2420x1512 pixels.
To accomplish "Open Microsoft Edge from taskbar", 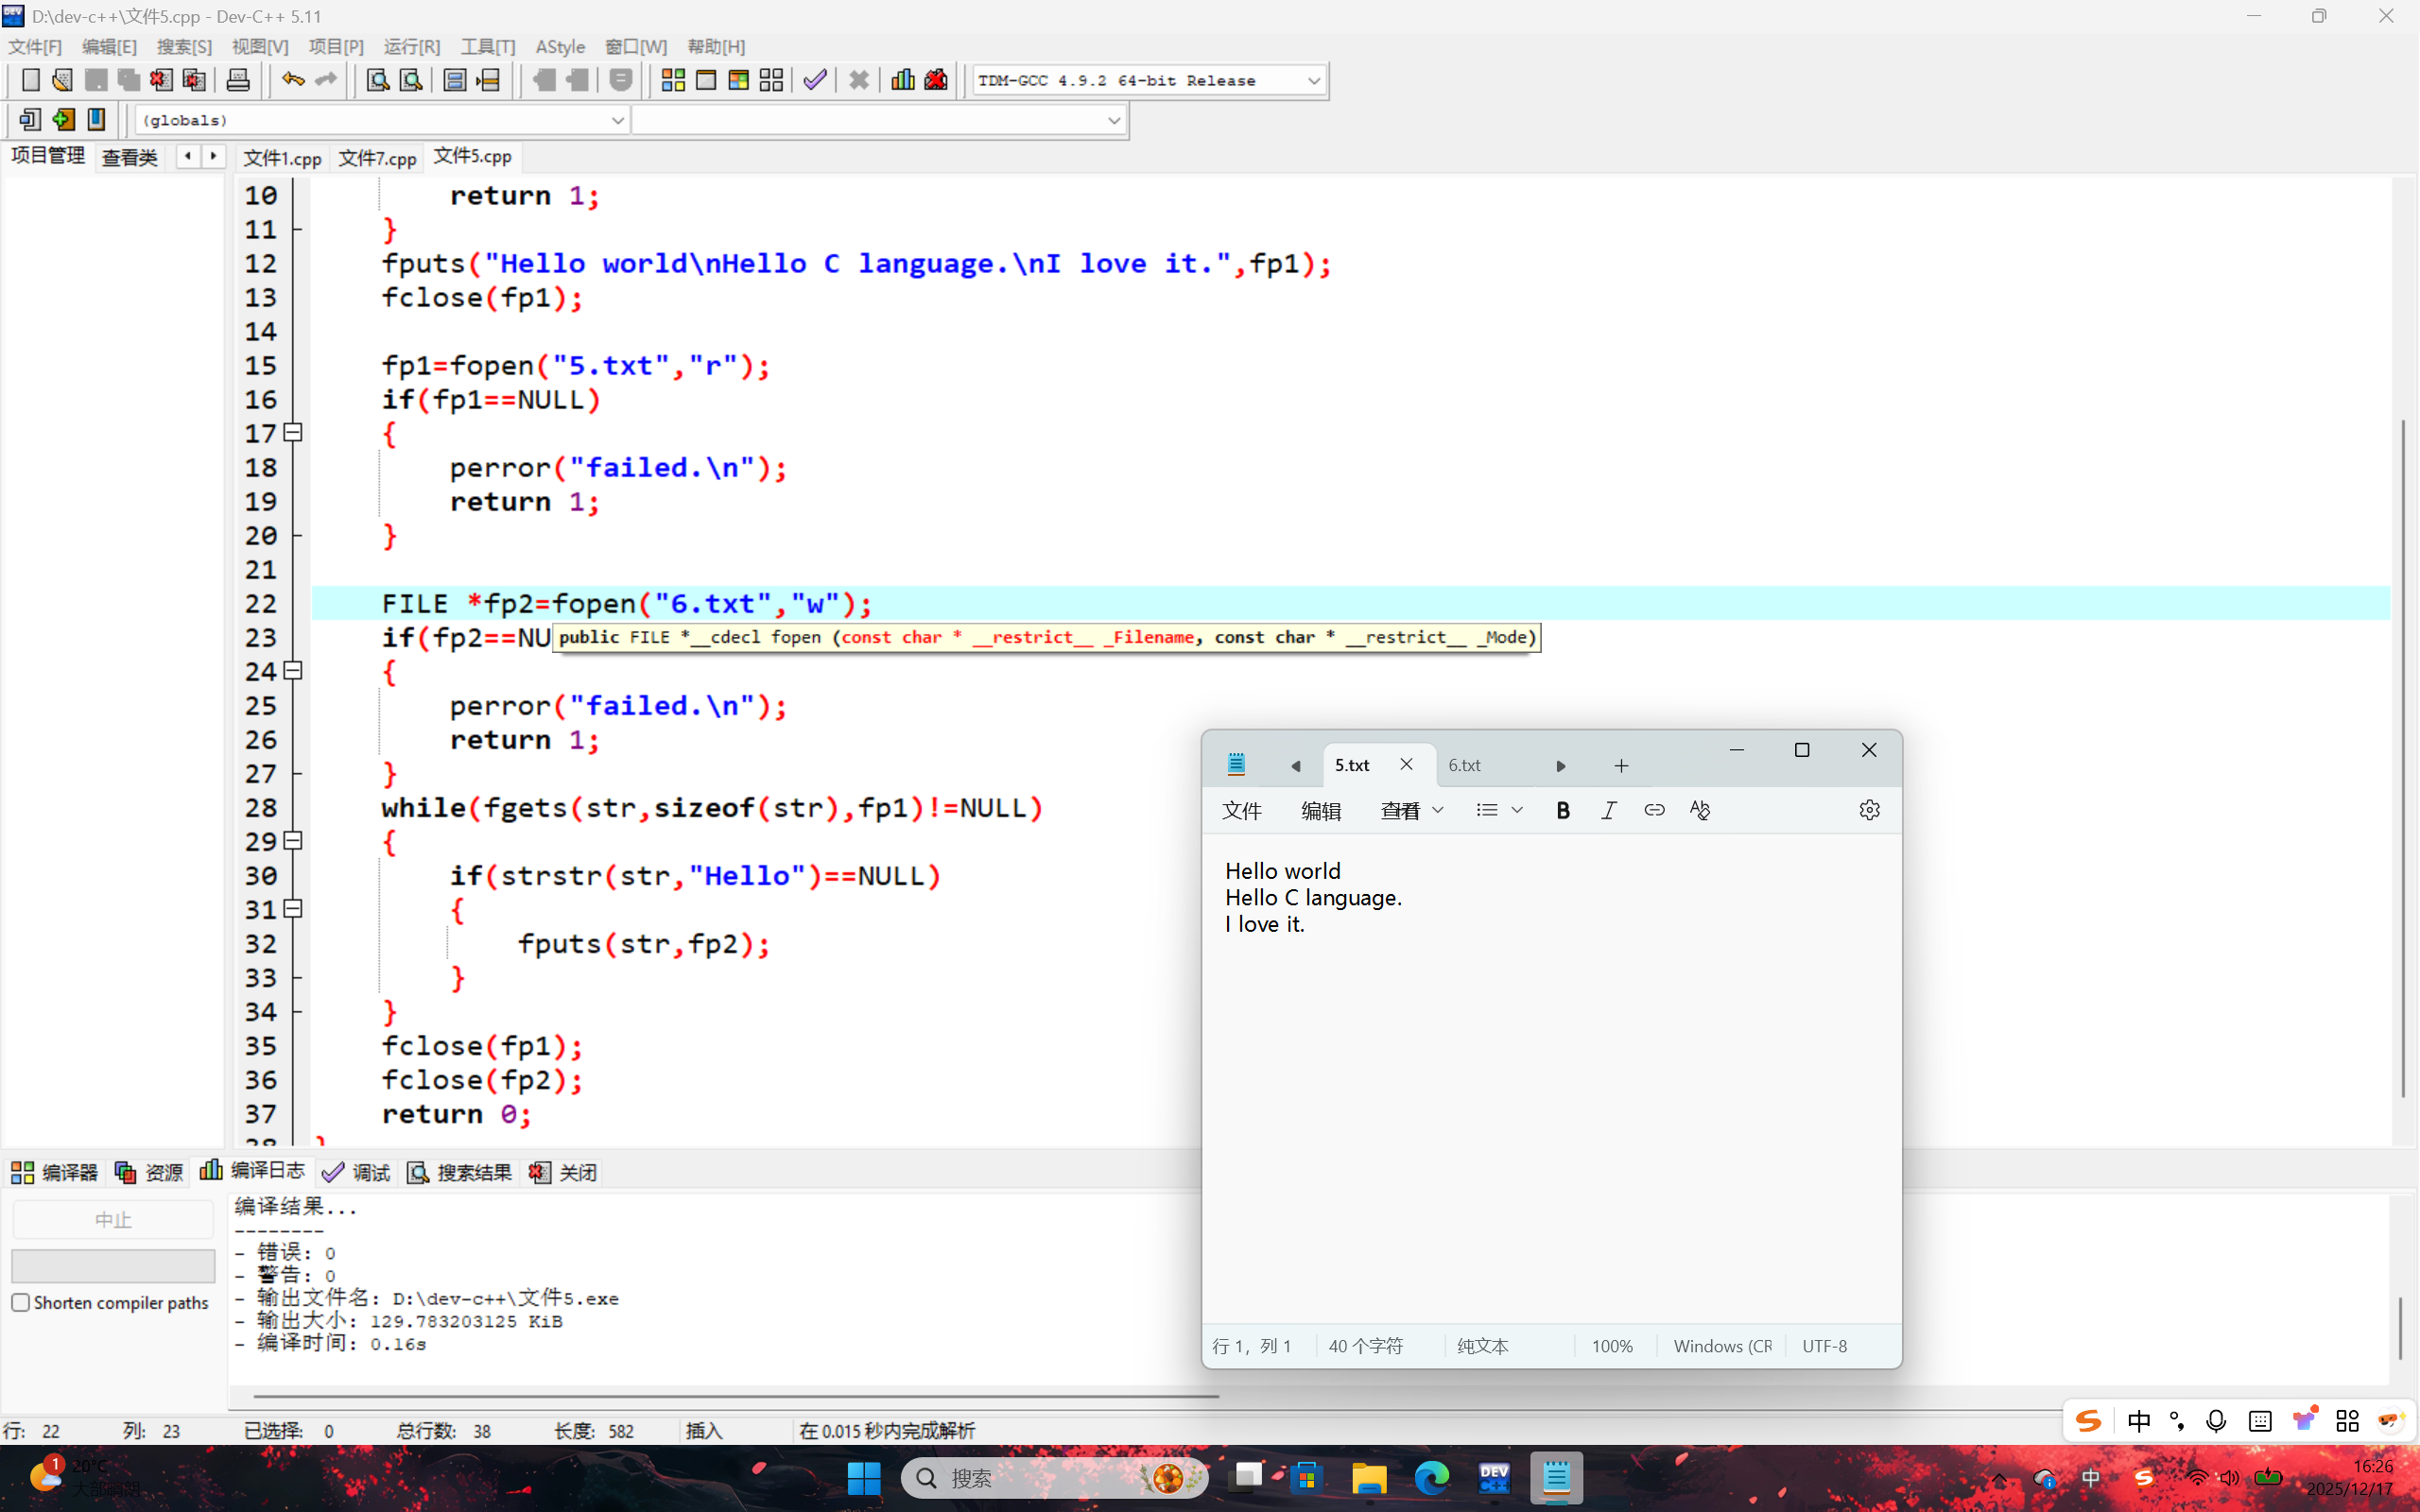I will [x=1431, y=1477].
